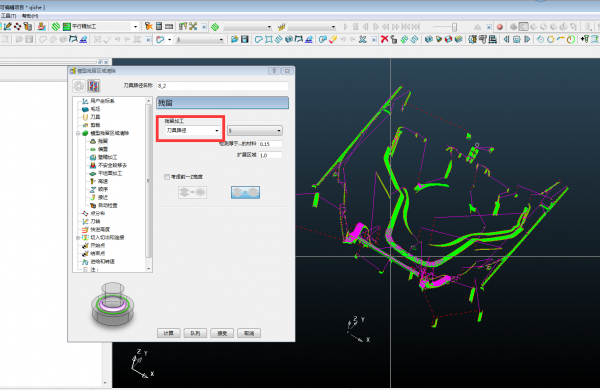Click the simulation speed slider handle
The height and width of the screenshot is (390, 600).
(454, 27)
